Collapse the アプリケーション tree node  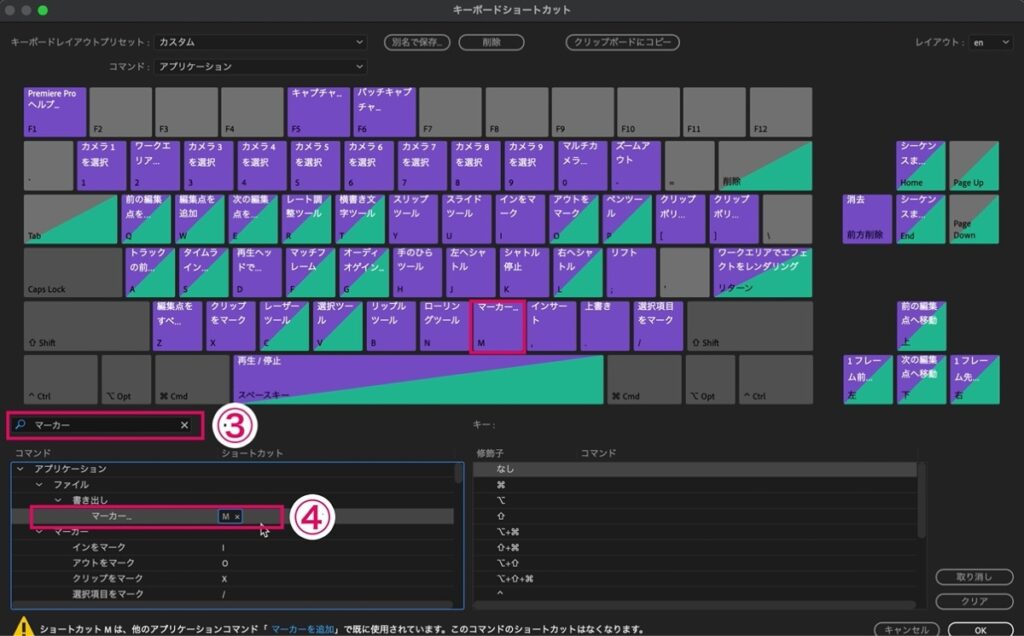[20, 469]
